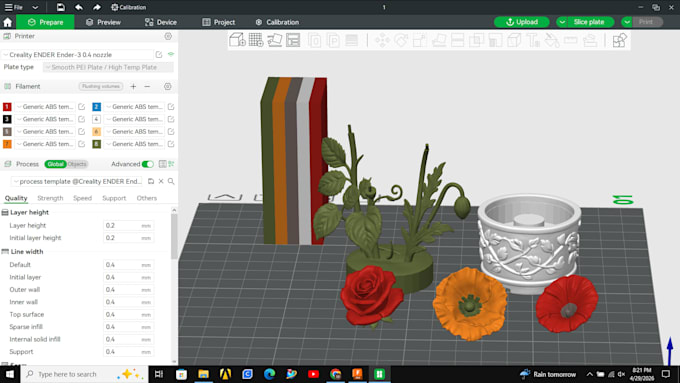Screen dimensions: 680x383
Task: Click filament 1 red color swatch
Action: pos(7,107)
